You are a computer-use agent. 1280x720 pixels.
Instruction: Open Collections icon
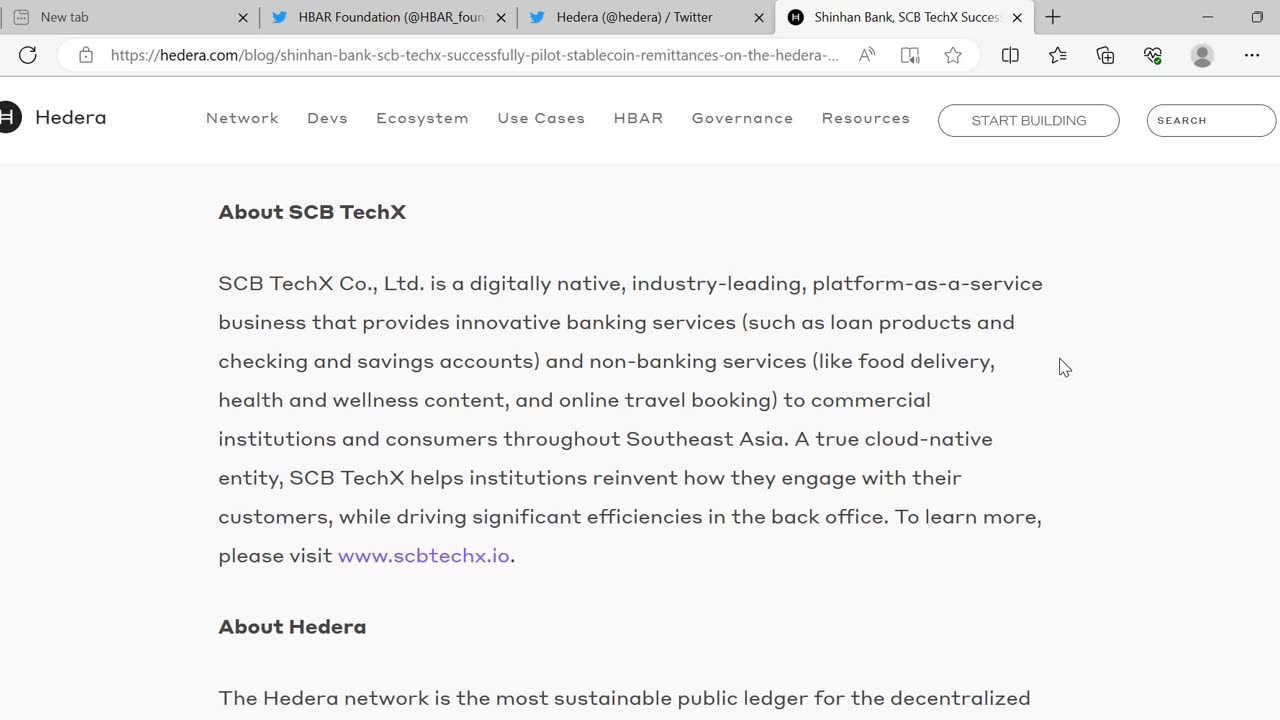(1105, 55)
